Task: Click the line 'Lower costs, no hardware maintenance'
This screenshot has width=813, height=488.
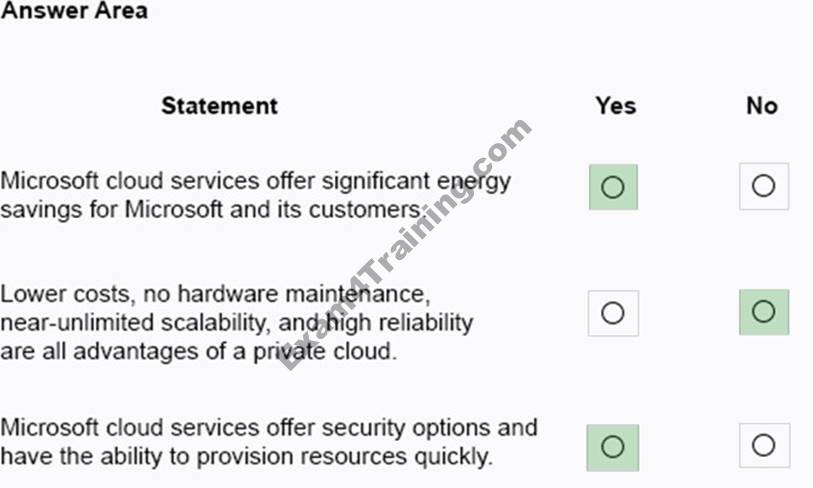Action: tap(215, 294)
